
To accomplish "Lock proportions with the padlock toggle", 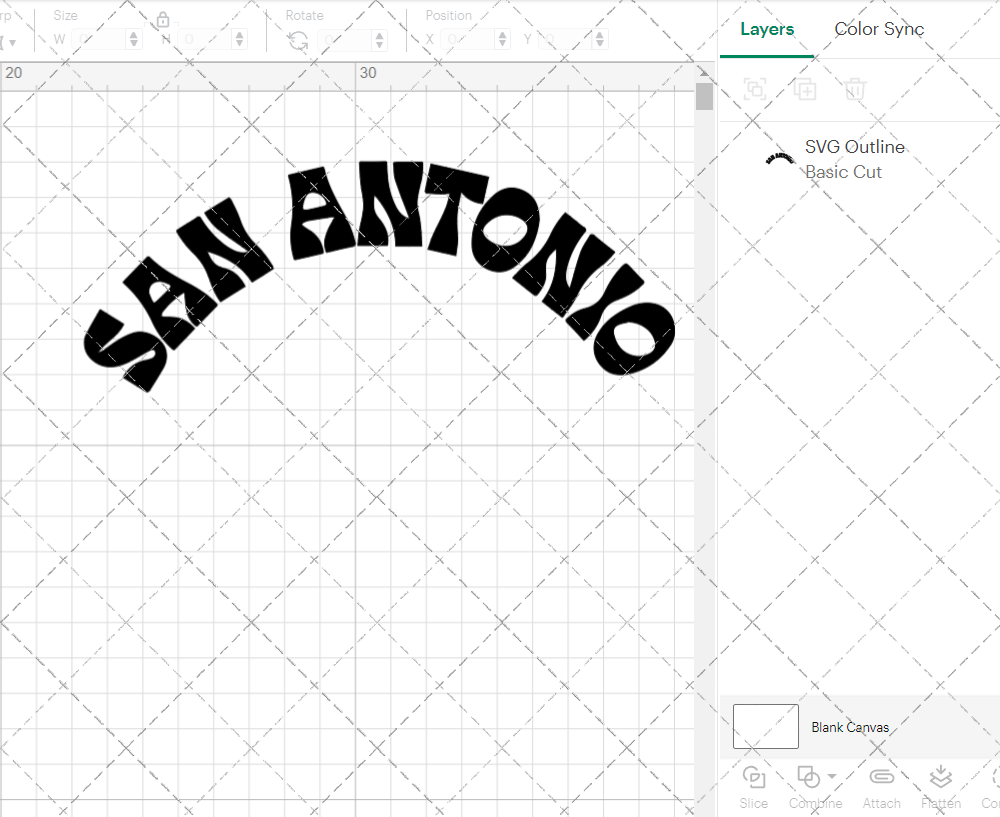I will click(x=162, y=19).
